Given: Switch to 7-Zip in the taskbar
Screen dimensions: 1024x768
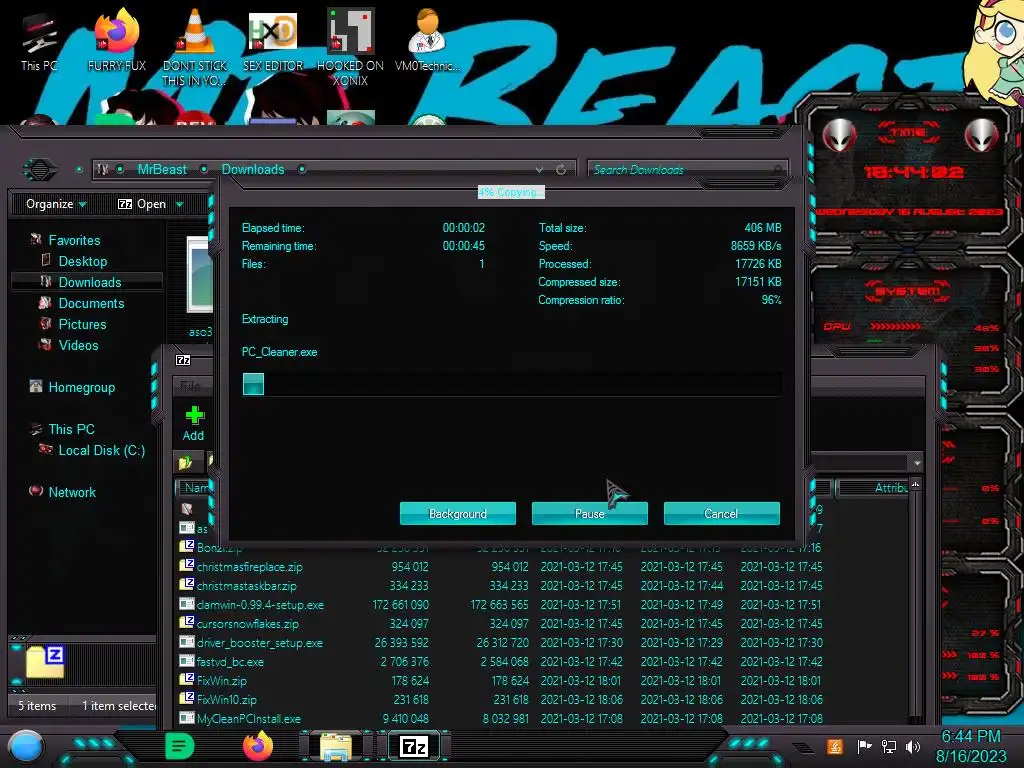Looking at the screenshot, I should coord(414,746).
